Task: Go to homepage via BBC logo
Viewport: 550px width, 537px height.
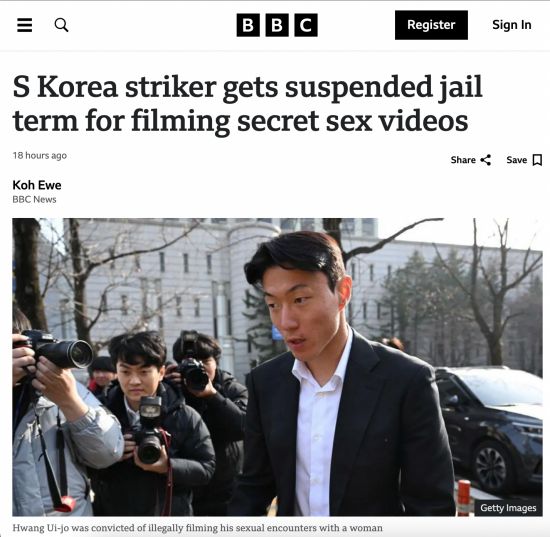Action: (277, 25)
